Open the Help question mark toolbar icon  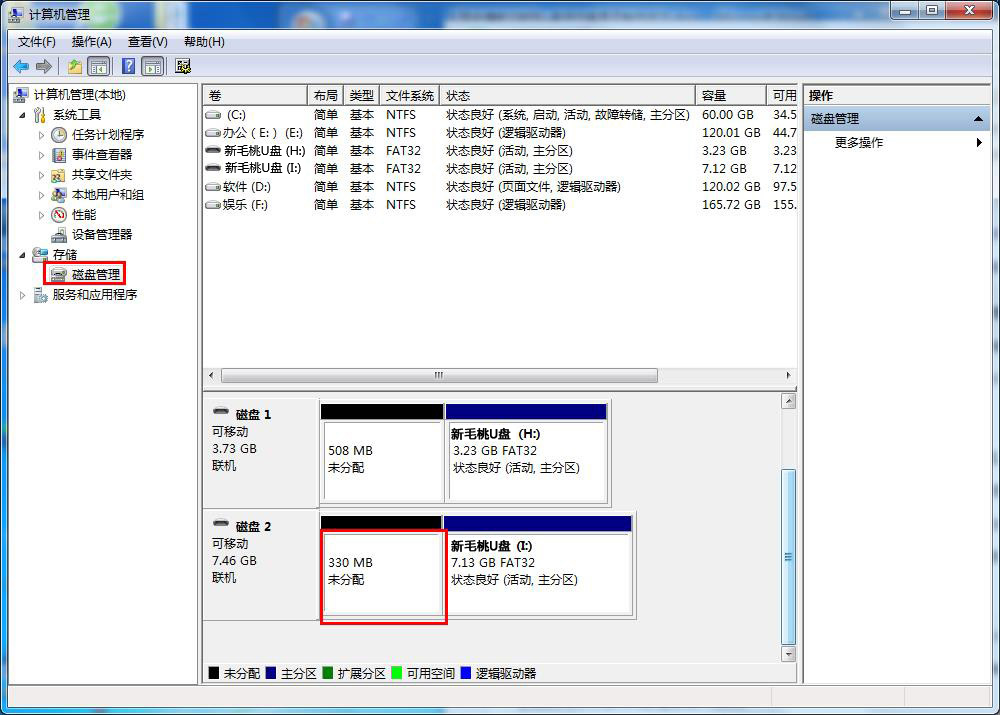pos(128,66)
